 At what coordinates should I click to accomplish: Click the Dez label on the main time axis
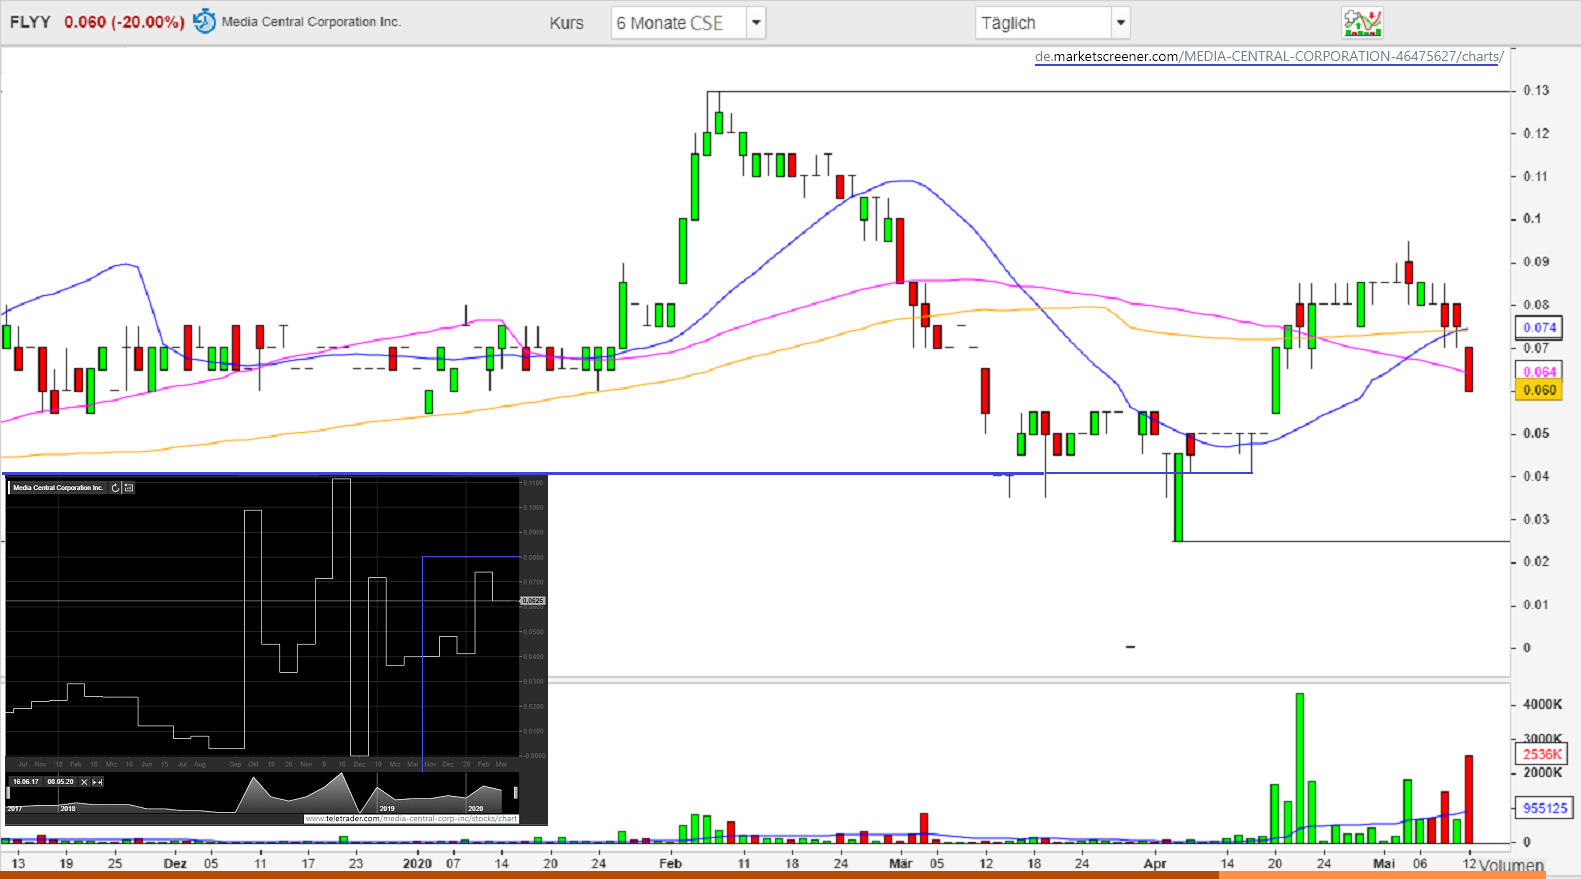pyautogui.click(x=175, y=863)
